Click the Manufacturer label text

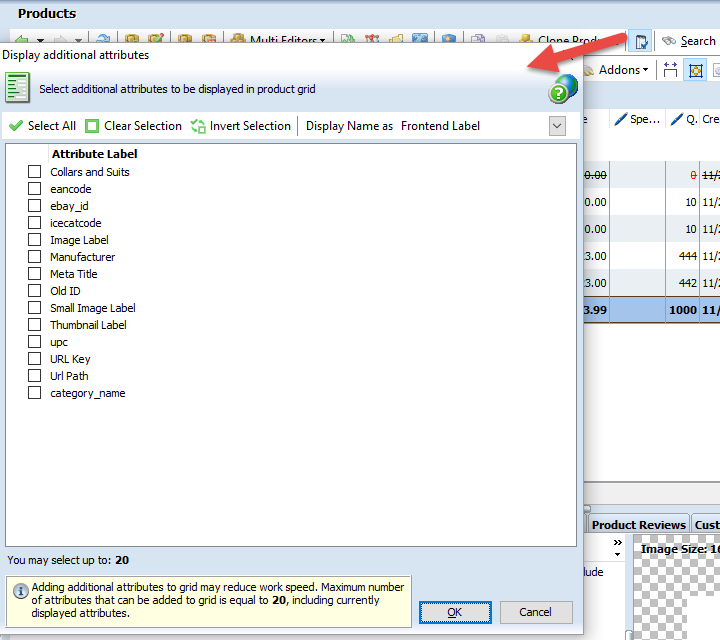(x=83, y=257)
